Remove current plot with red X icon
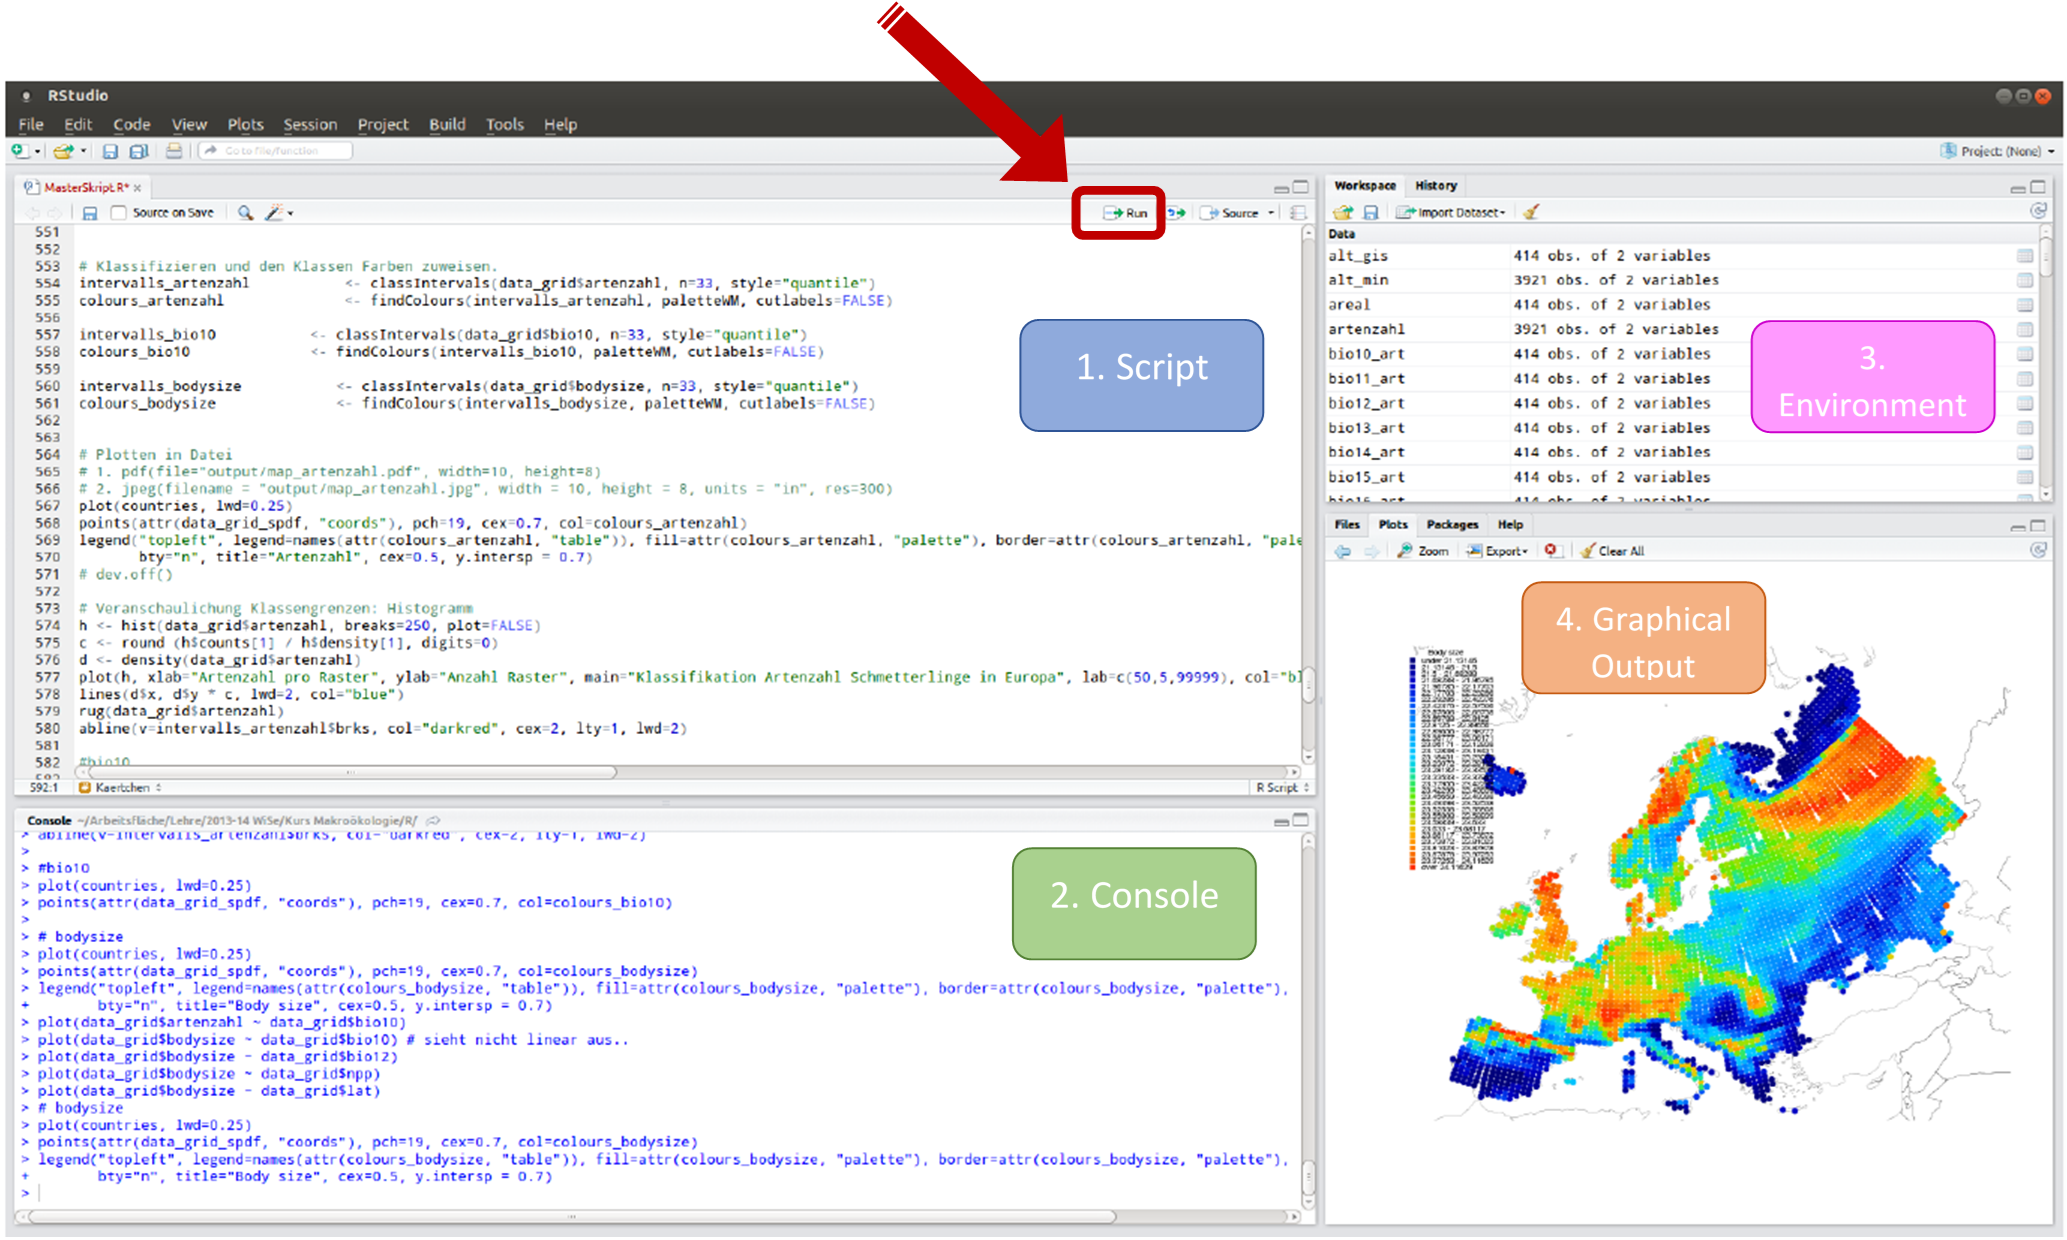Image resolution: width=2067 pixels, height=1240 pixels. [1551, 551]
